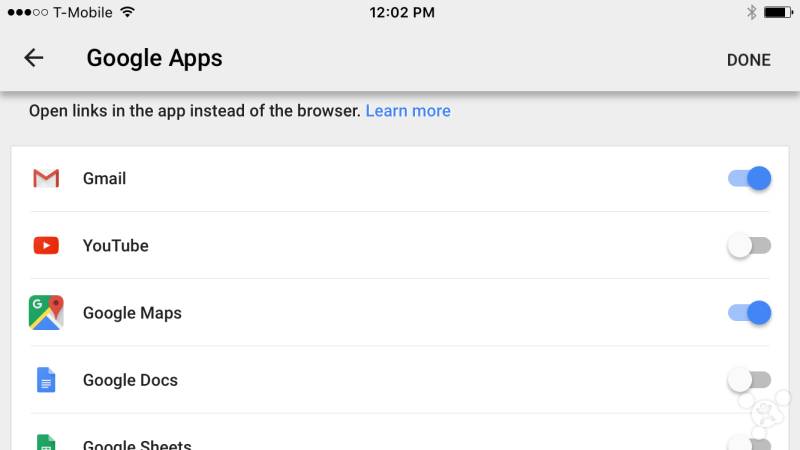The image size is (800, 450).
Task: Tap the Wi-Fi signal icon
Action: 127,13
